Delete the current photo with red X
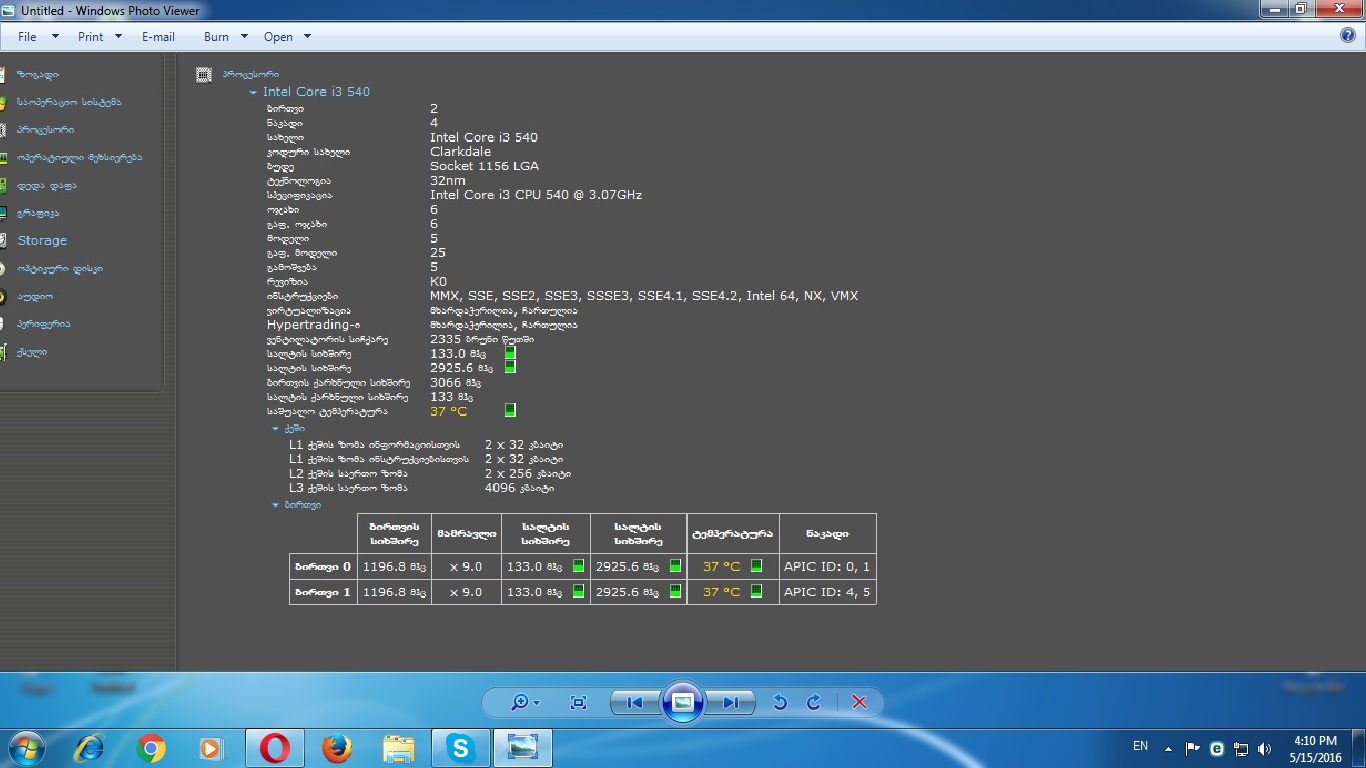Screen dimensions: 1366x768 859,703
